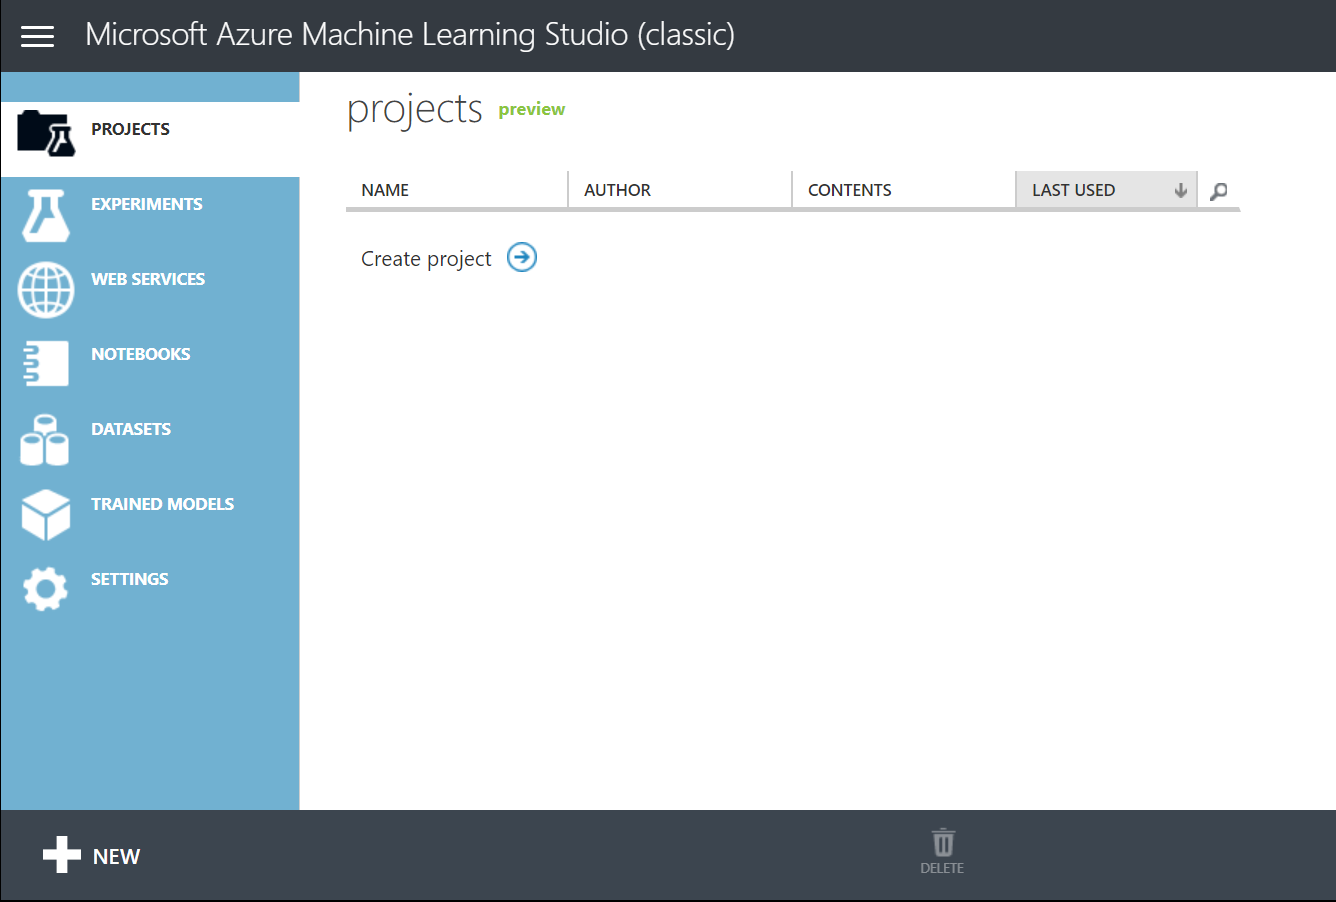Click the Datasets cylinders icon
Screen dimensions: 1336x902
pos(45,440)
